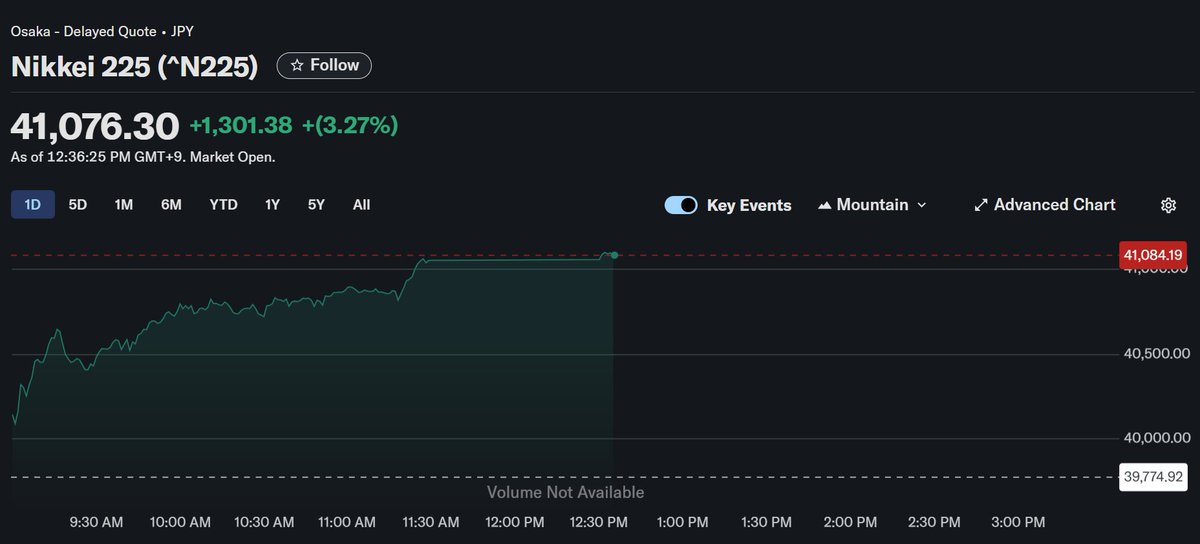Select the 1D range tab
The height and width of the screenshot is (544, 1200).
click(x=32, y=204)
